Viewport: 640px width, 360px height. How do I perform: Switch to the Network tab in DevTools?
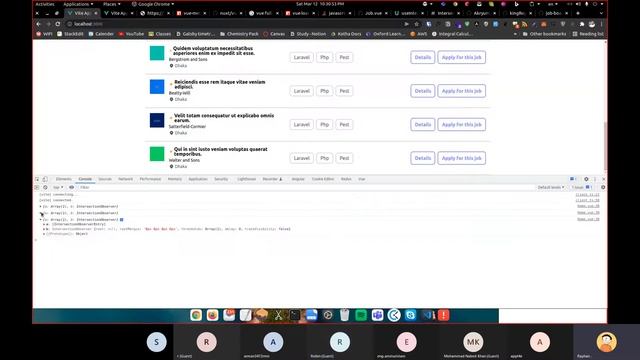[x=125, y=179]
